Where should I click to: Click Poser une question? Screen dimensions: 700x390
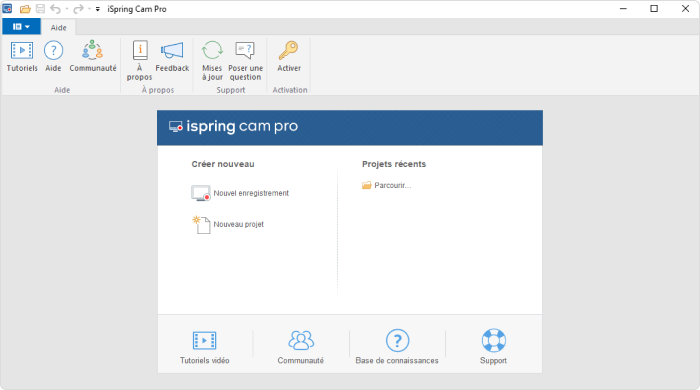pos(245,61)
